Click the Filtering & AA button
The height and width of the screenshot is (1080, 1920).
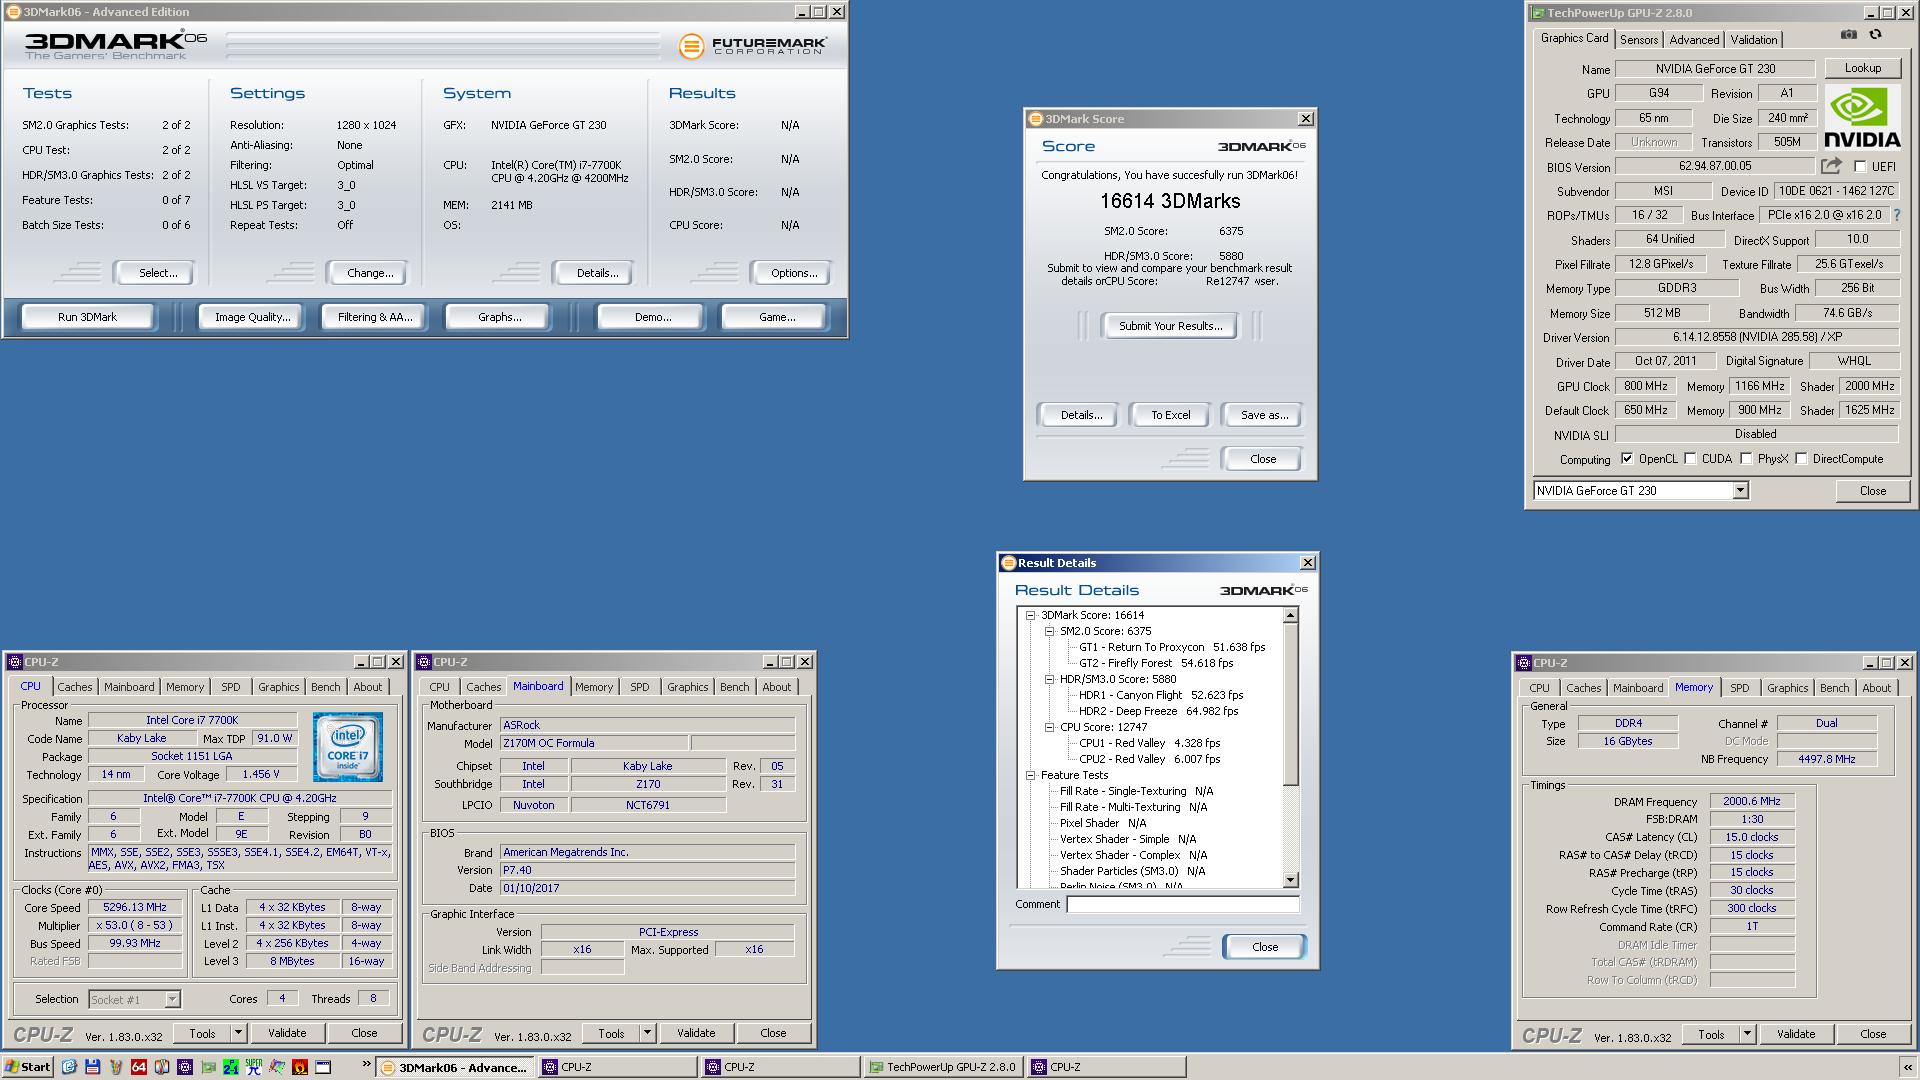(x=374, y=317)
